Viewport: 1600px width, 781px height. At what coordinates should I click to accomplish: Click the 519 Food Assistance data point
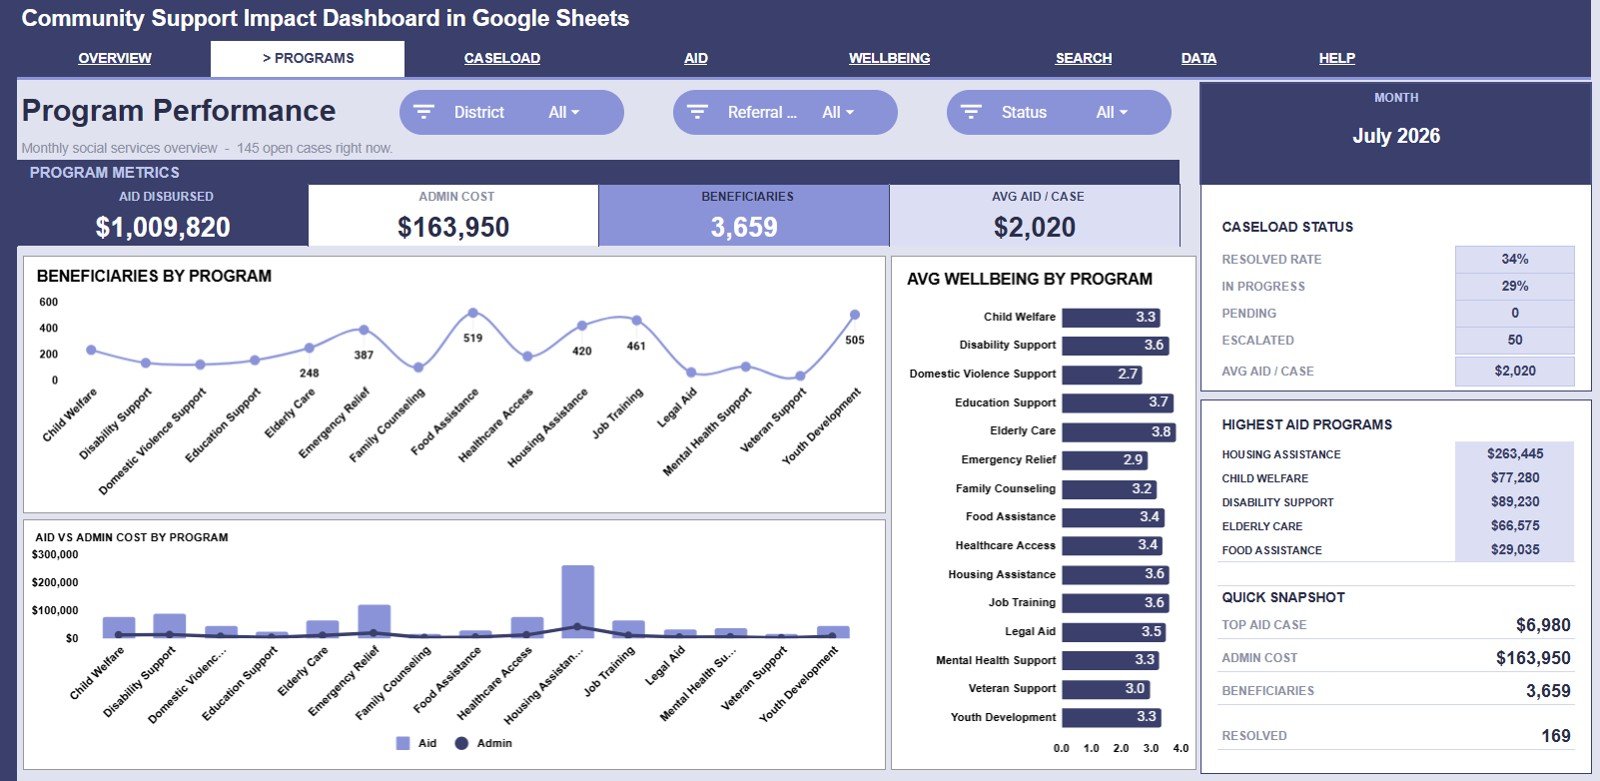point(473,313)
